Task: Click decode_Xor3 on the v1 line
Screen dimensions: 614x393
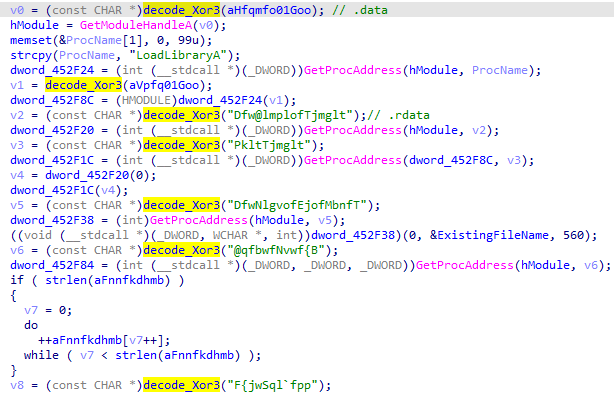Action: tap(83, 85)
